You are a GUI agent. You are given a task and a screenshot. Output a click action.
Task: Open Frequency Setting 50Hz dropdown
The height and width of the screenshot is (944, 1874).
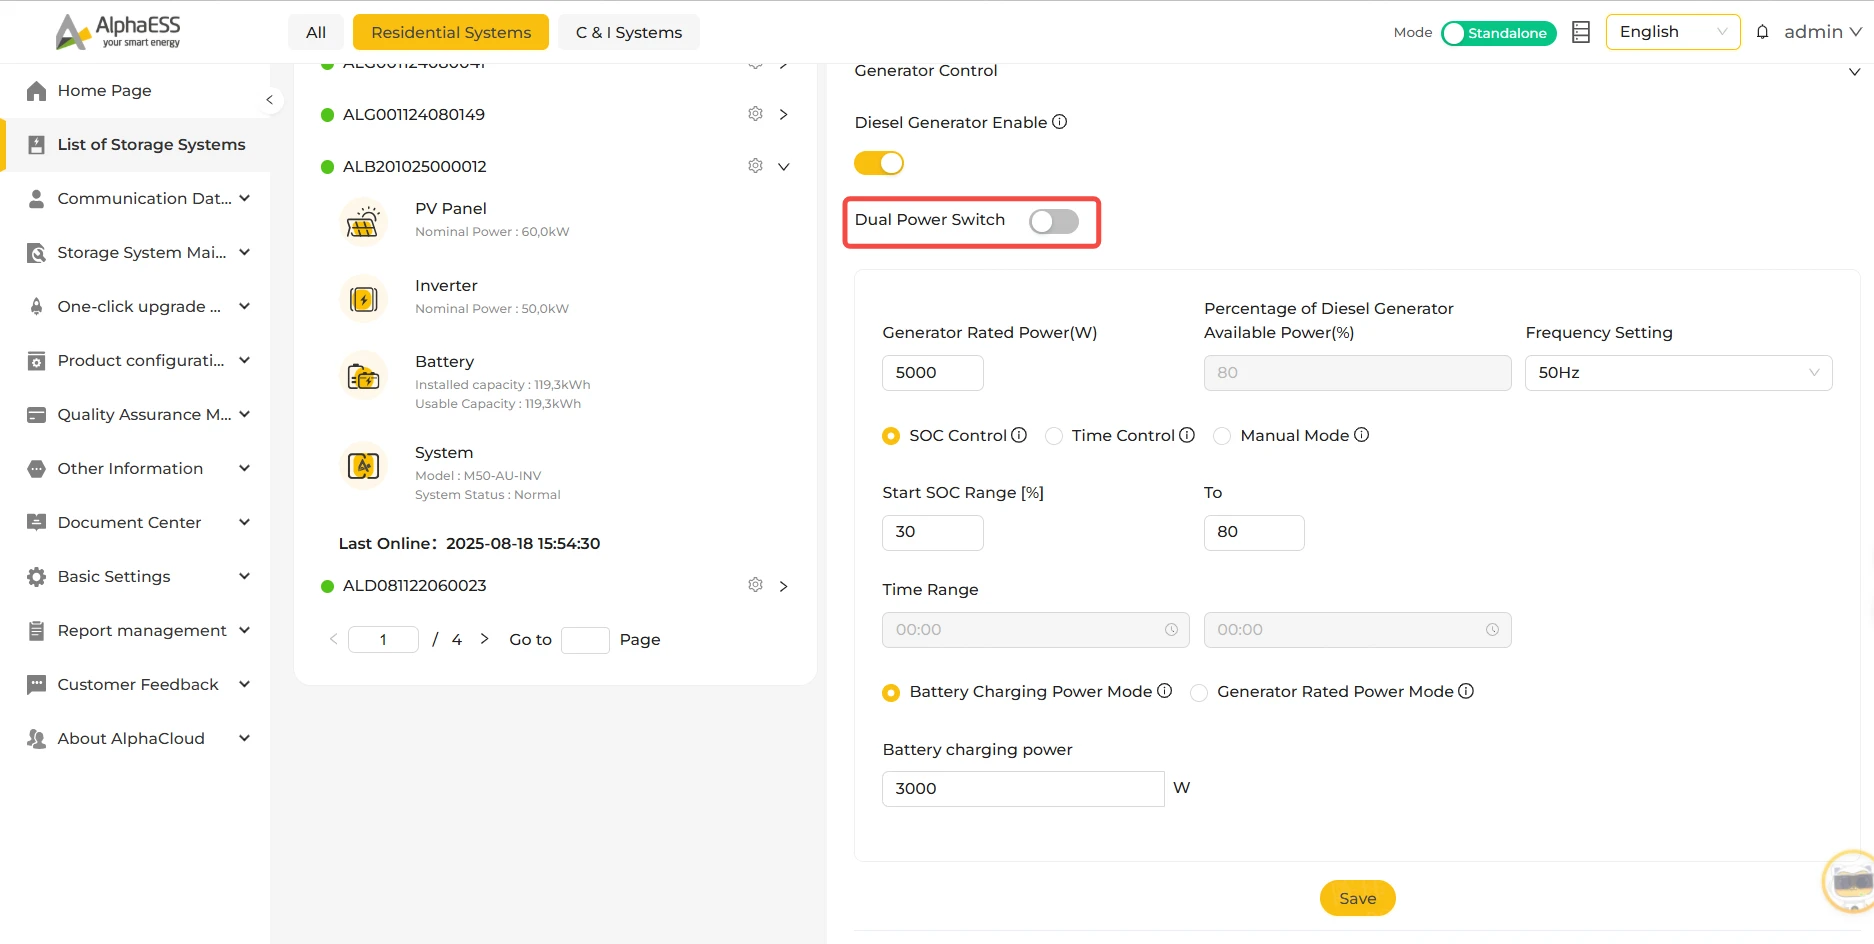click(x=1678, y=373)
